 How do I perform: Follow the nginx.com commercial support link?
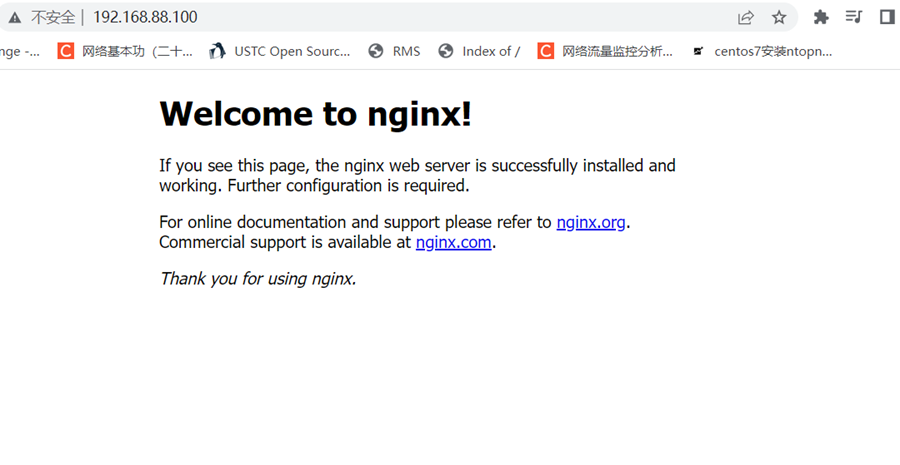pyautogui.click(x=453, y=242)
